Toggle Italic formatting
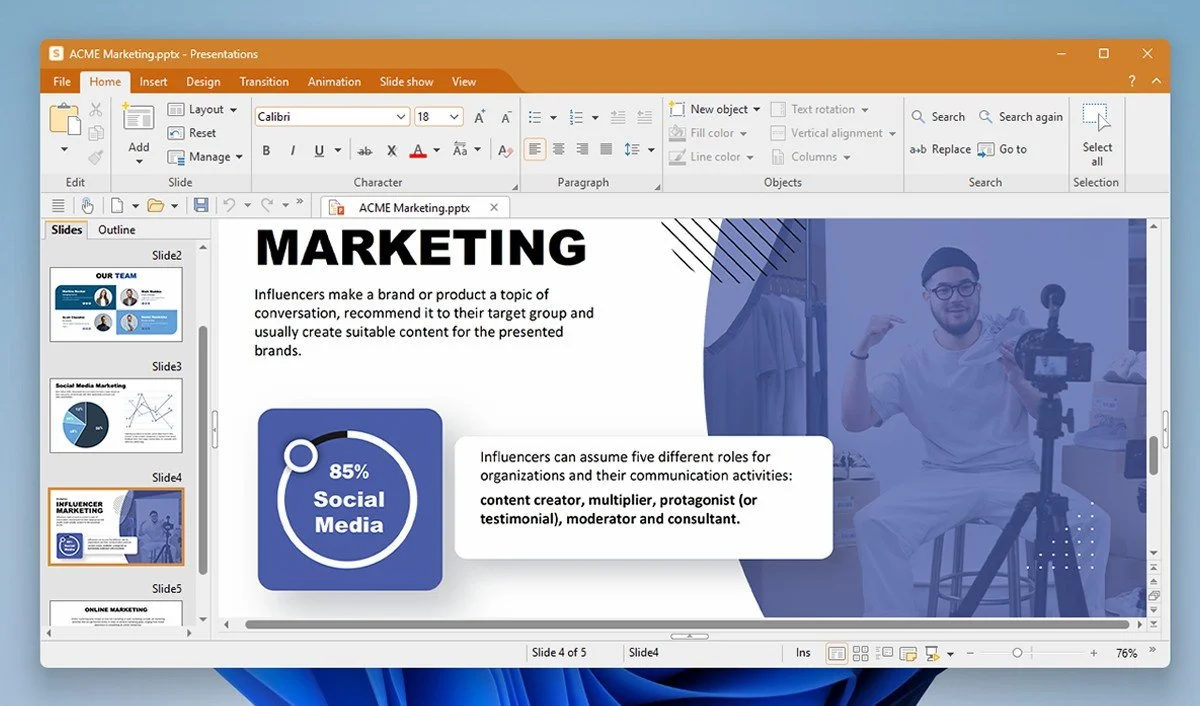The image size is (1200, 706). (x=292, y=151)
